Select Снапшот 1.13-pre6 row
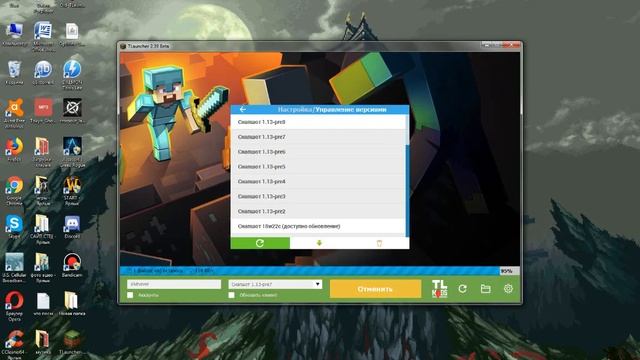 tap(318, 152)
